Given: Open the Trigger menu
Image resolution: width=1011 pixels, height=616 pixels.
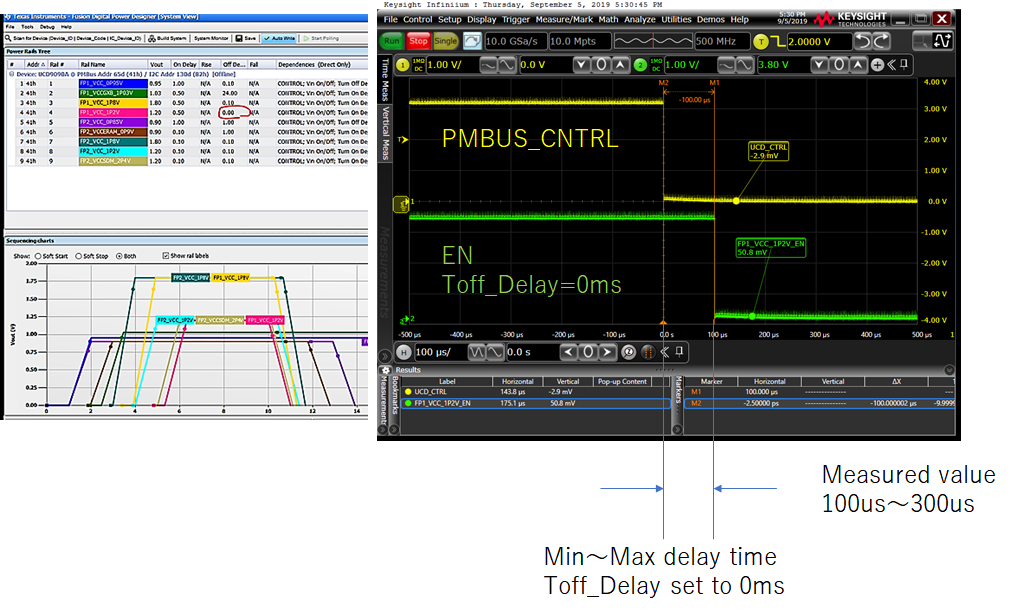Looking at the screenshot, I should tap(516, 19).
